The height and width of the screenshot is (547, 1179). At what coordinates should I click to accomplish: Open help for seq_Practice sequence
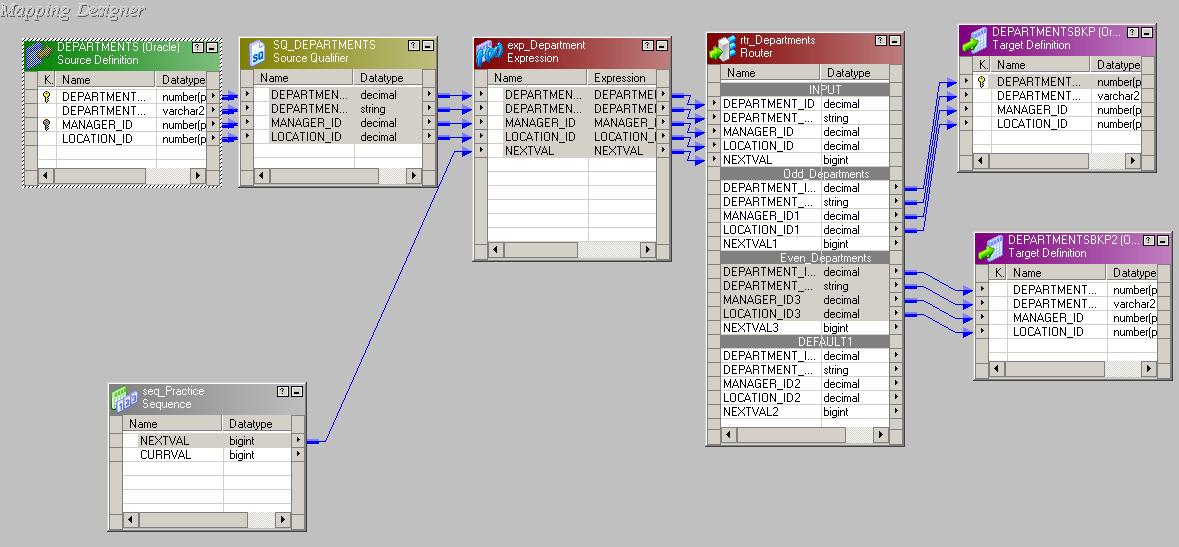pyautogui.click(x=283, y=392)
